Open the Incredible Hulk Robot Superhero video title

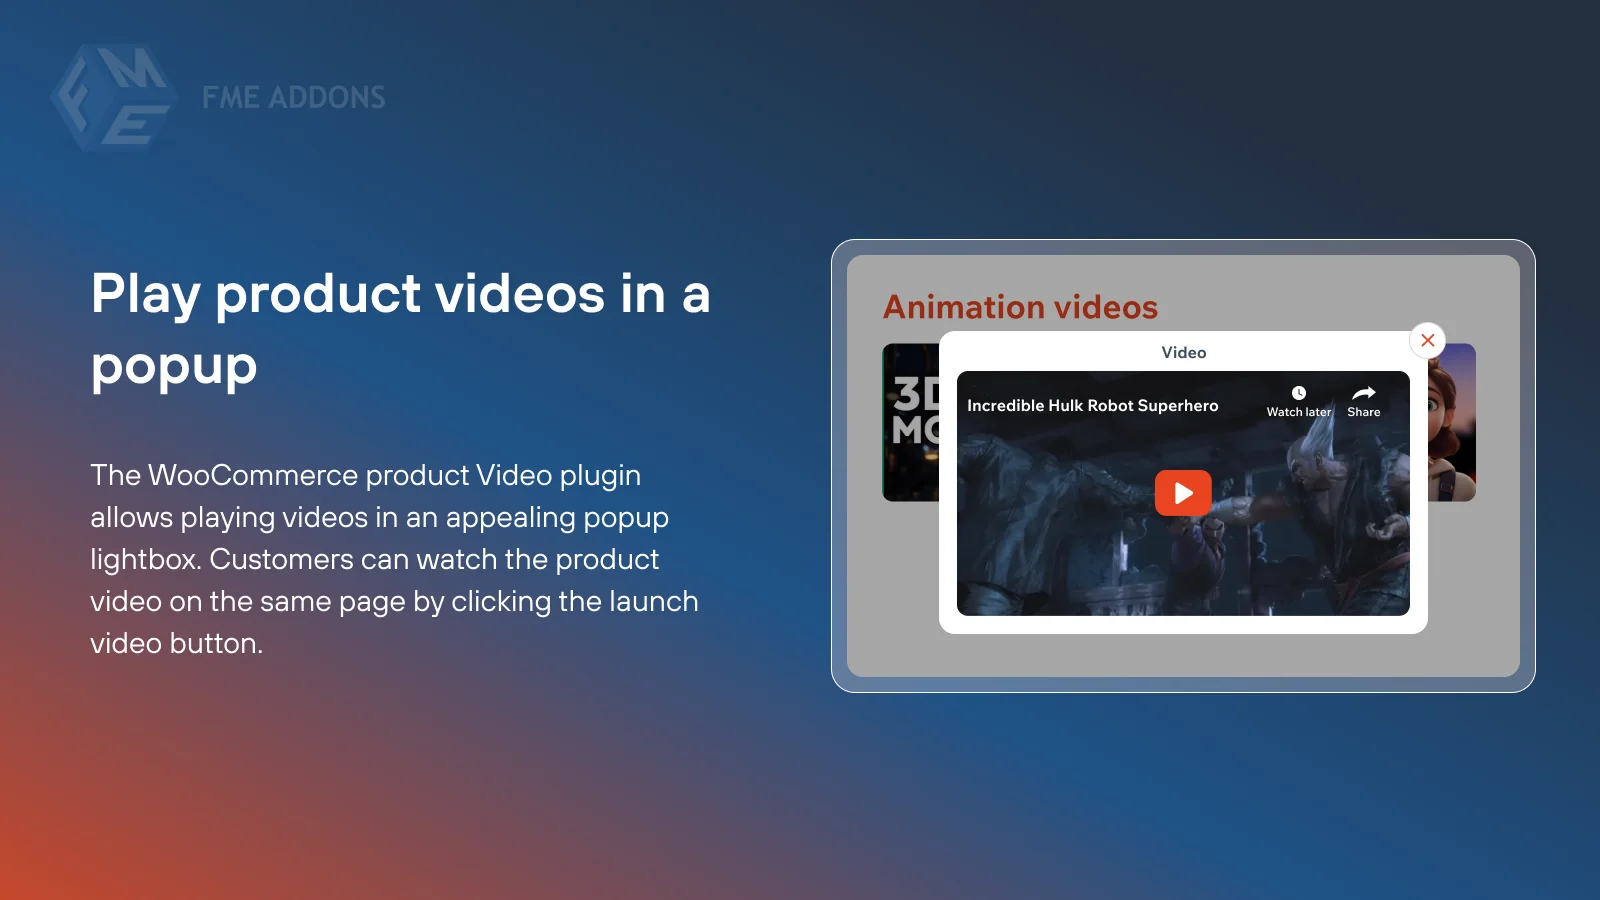tap(1092, 406)
